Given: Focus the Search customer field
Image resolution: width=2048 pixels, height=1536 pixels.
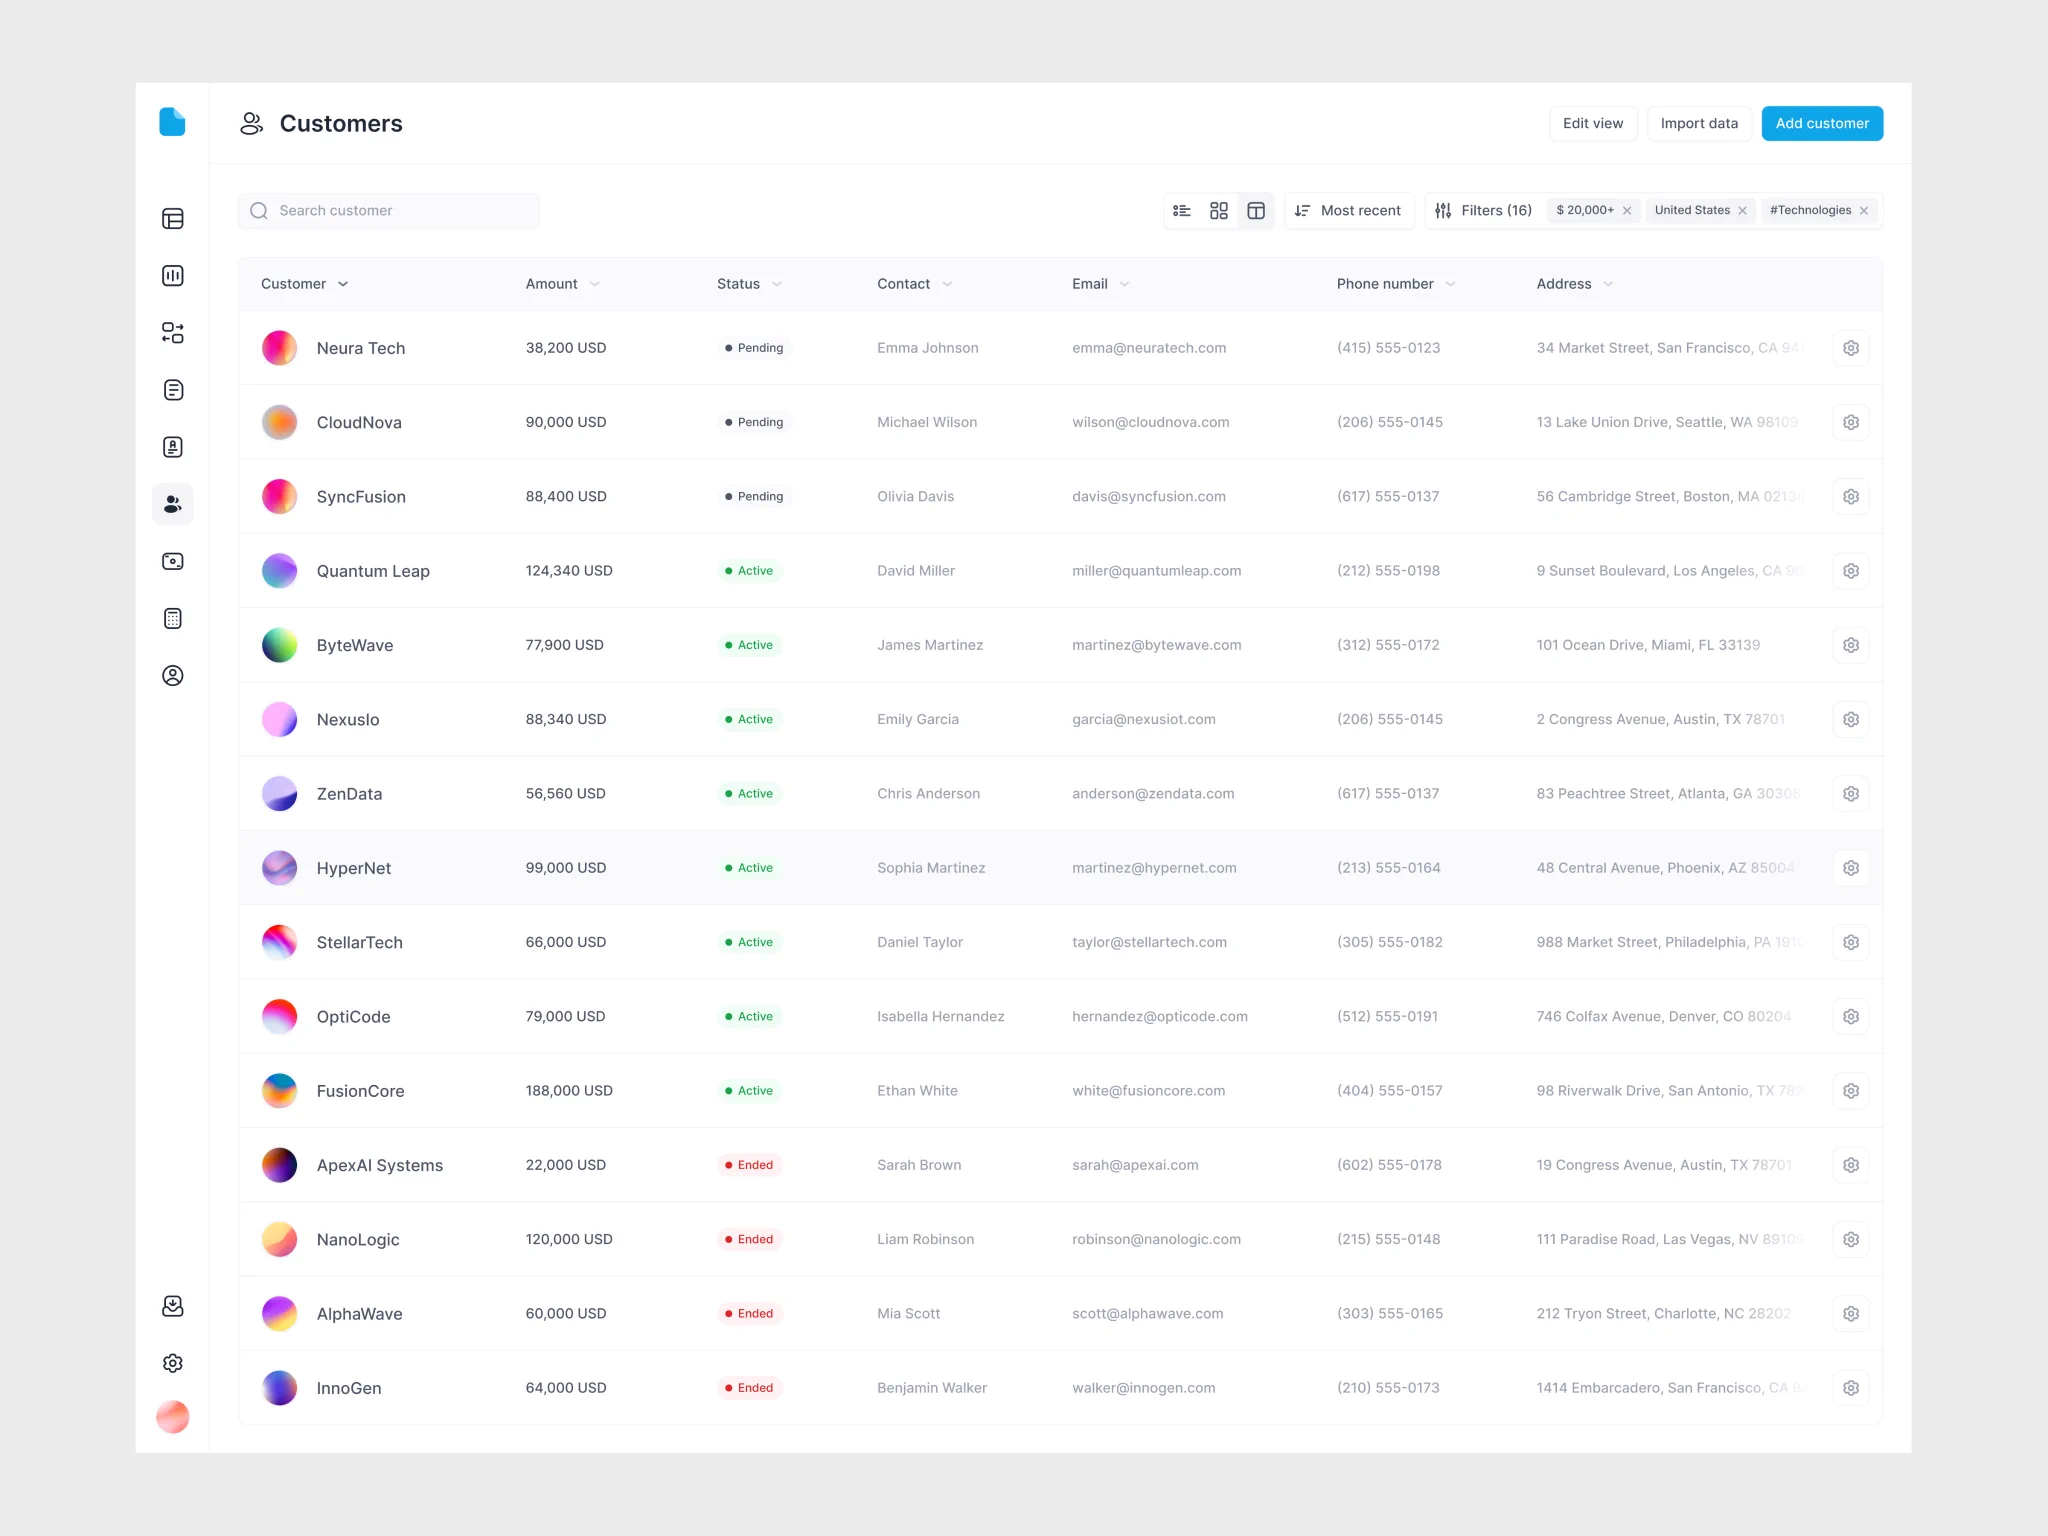Looking at the screenshot, I should point(389,211).
